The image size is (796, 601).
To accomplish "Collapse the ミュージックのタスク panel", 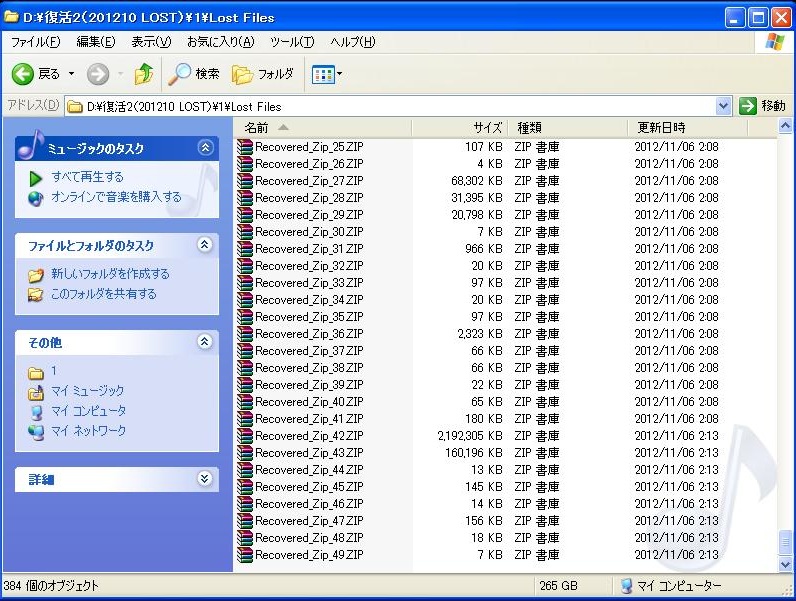I will (205, 148).
